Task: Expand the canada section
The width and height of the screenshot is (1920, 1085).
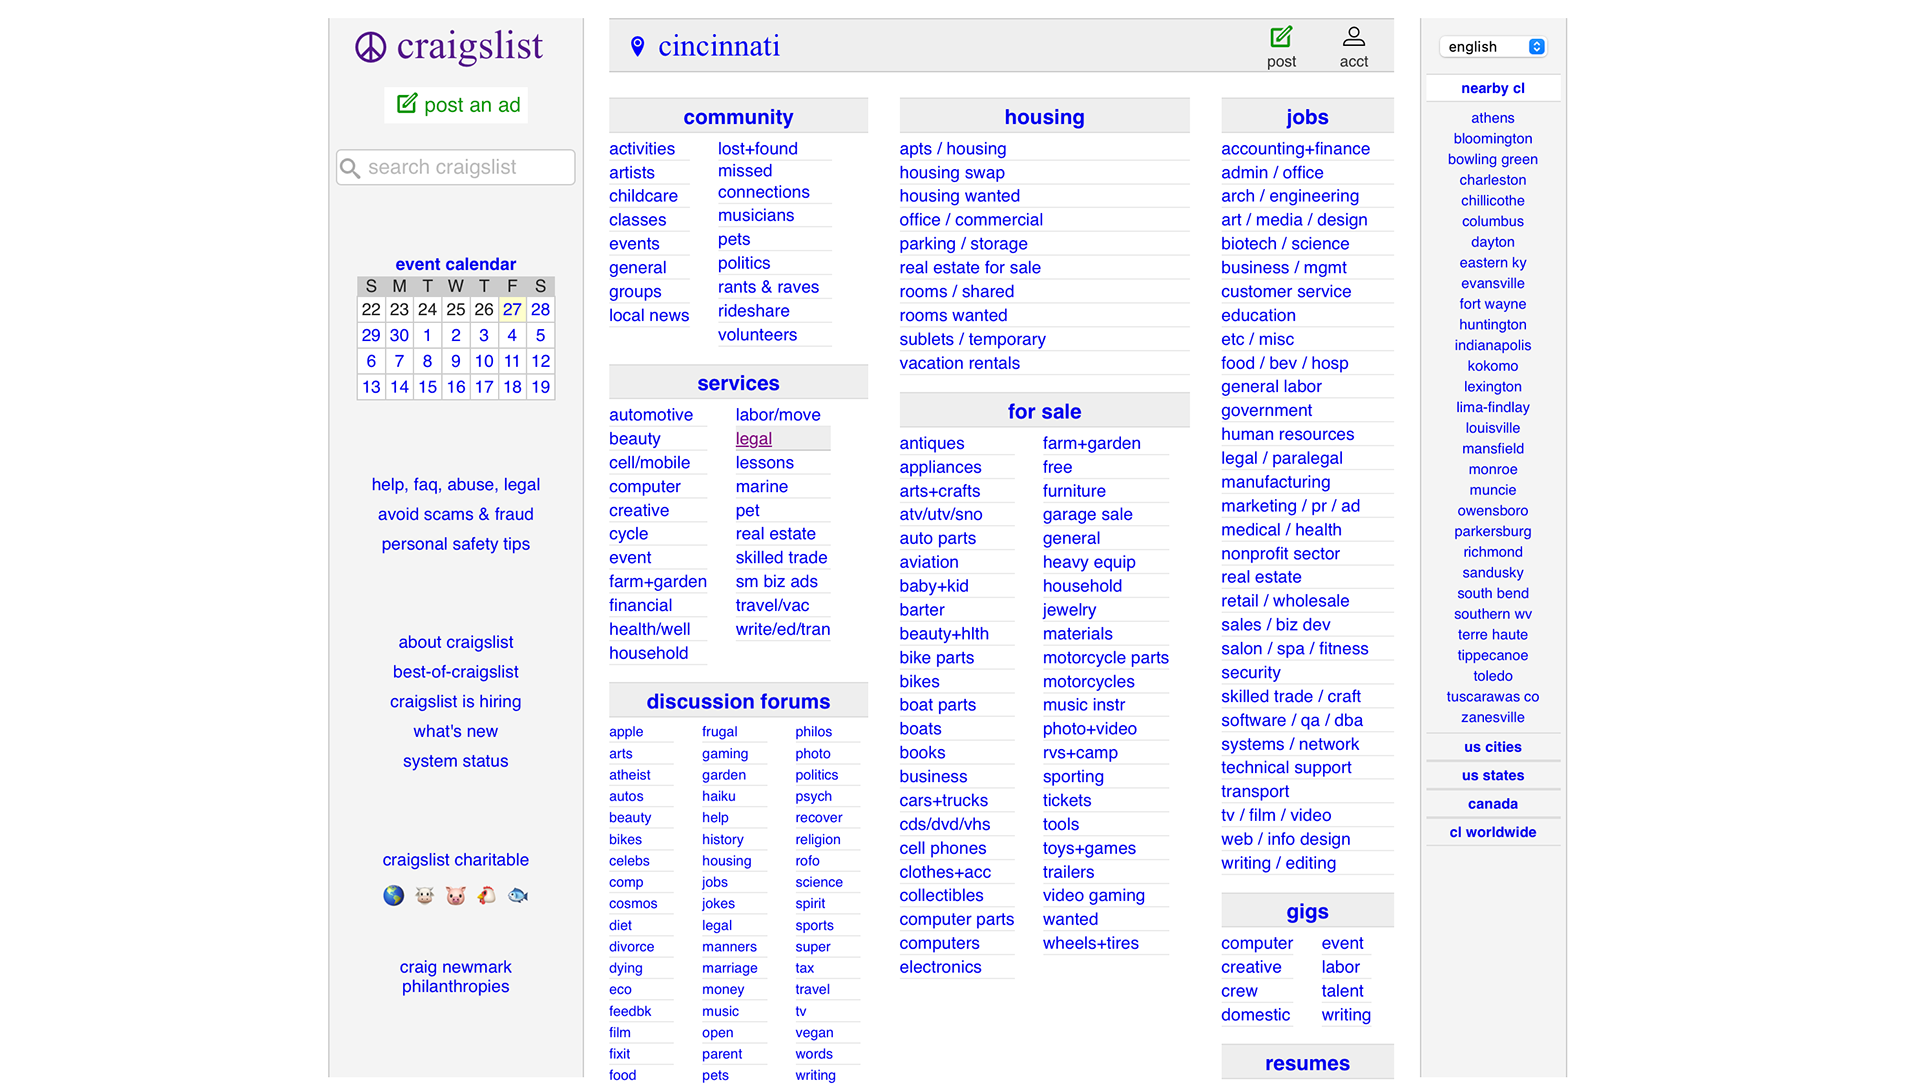Action: 1492,803
